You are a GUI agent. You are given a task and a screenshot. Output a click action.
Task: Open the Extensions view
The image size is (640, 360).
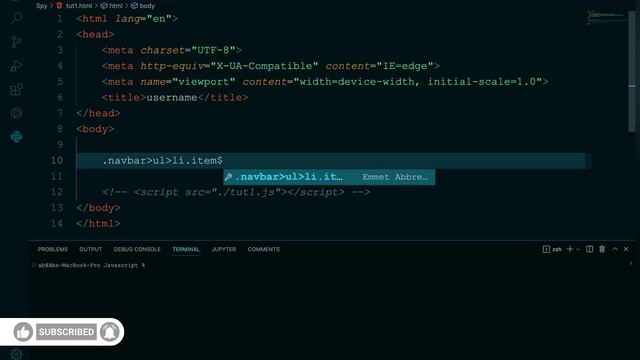[x=16, y=89]
